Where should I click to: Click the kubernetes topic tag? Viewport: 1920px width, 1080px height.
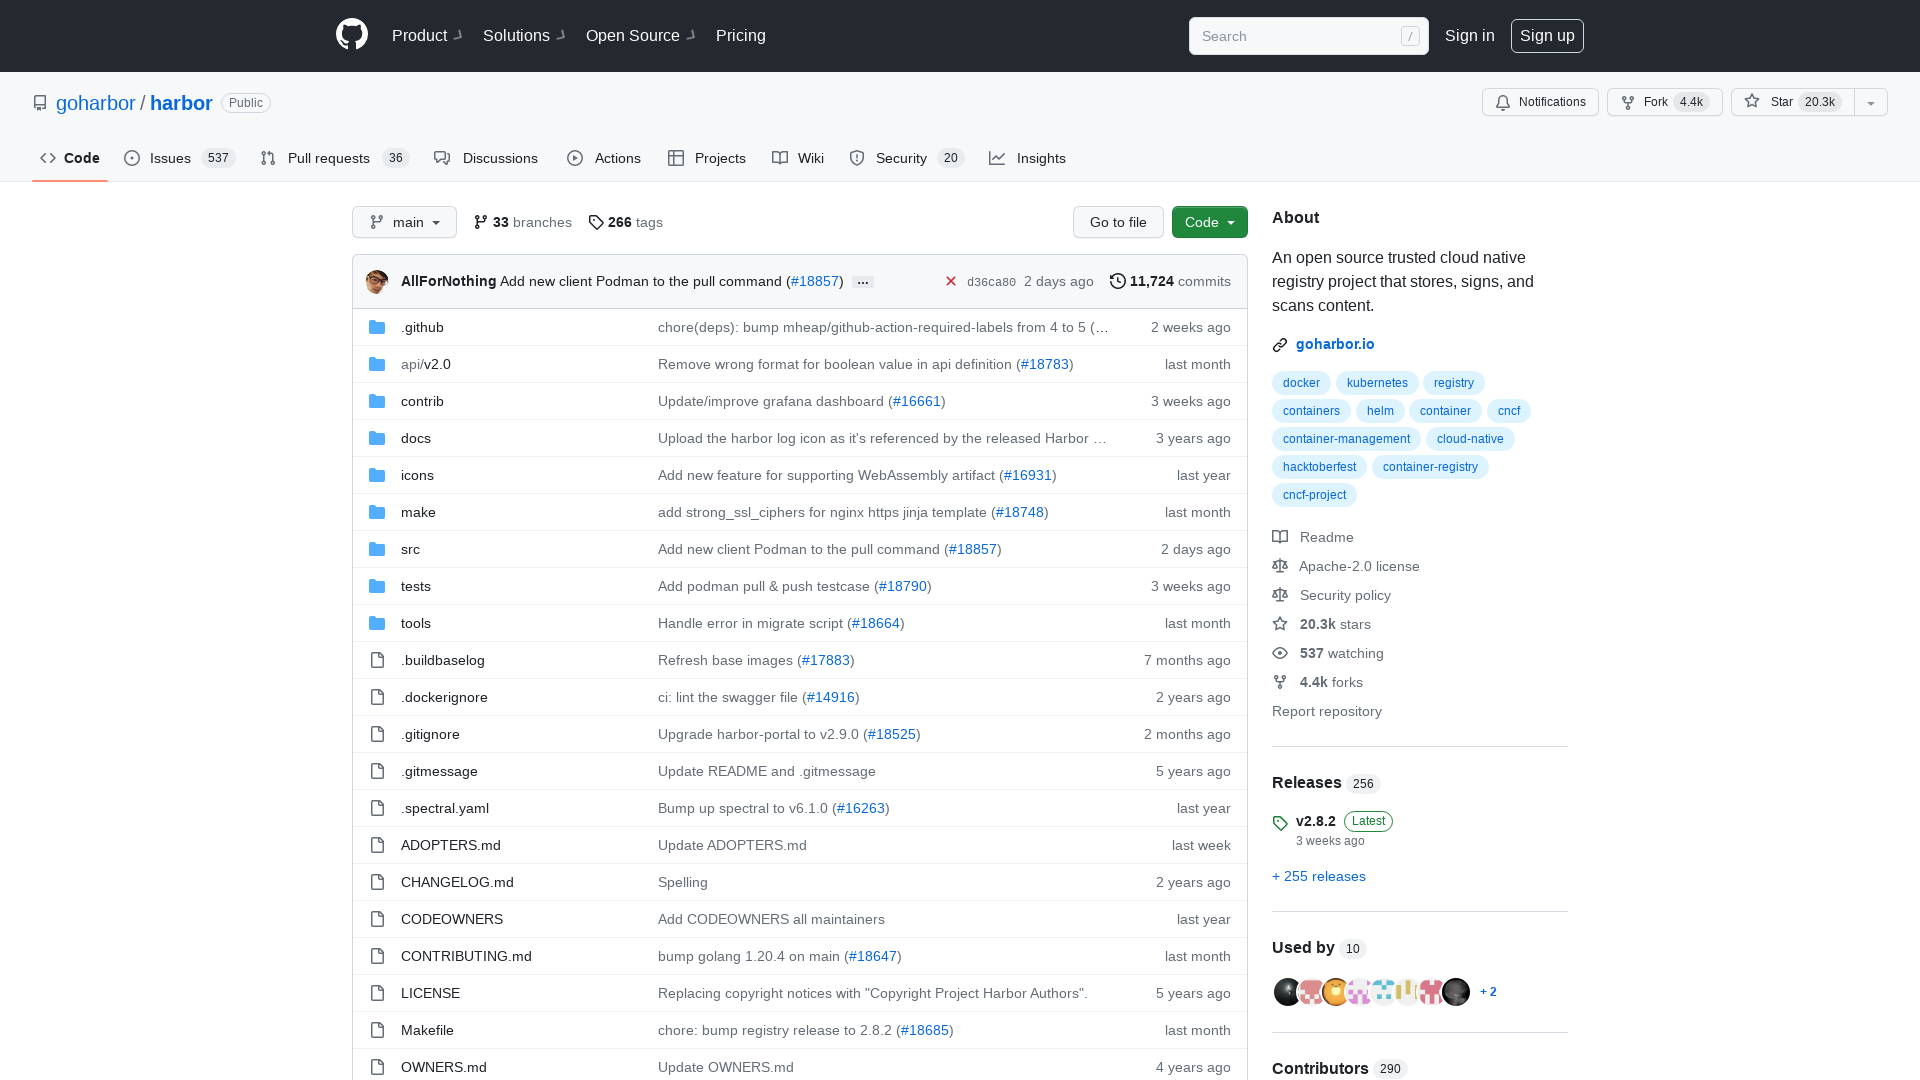click(x=1377, y=383)
